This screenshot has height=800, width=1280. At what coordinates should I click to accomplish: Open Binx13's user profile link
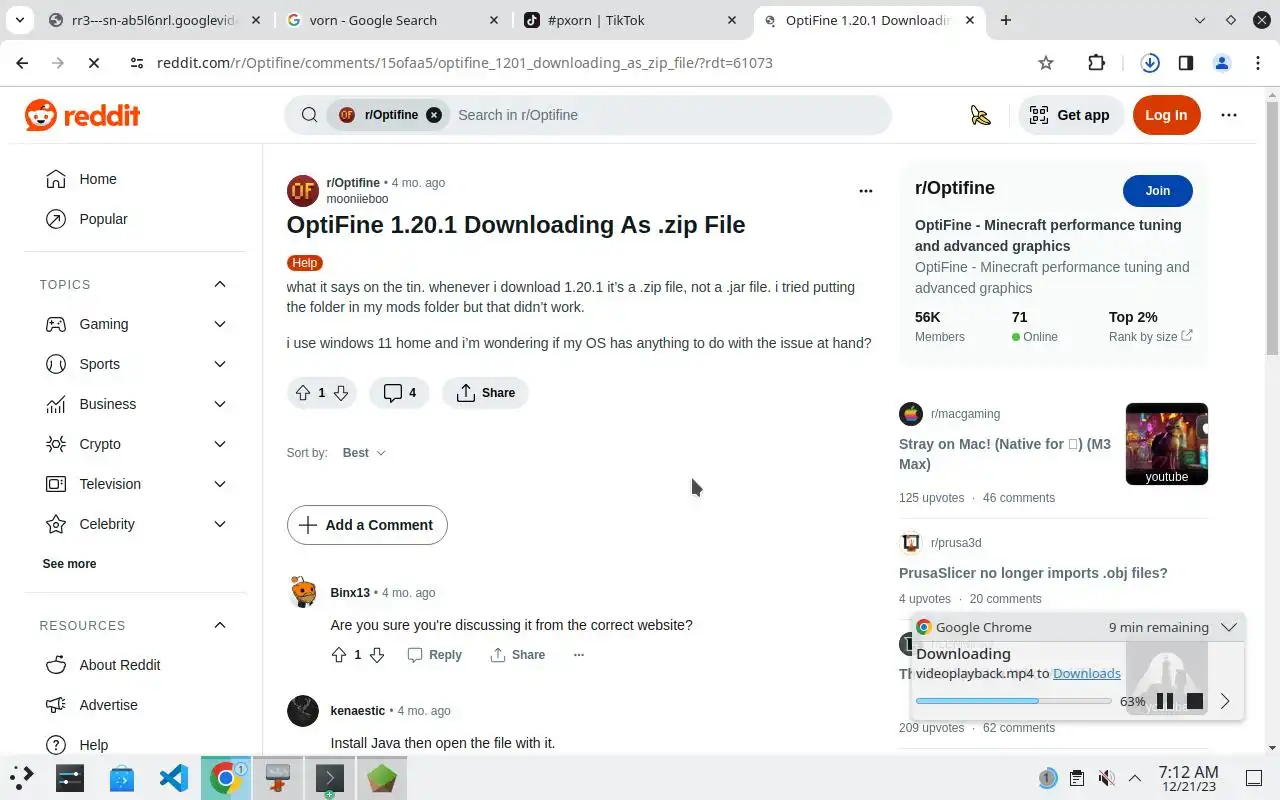pos(350,593)
